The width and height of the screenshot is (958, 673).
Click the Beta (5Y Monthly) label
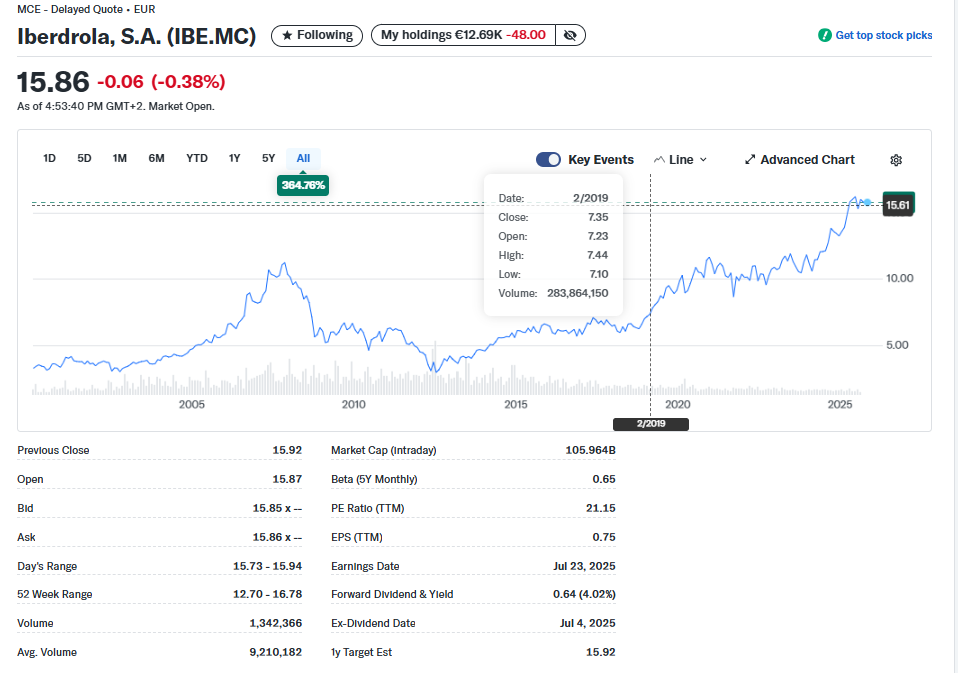click(x=374, y=480)
